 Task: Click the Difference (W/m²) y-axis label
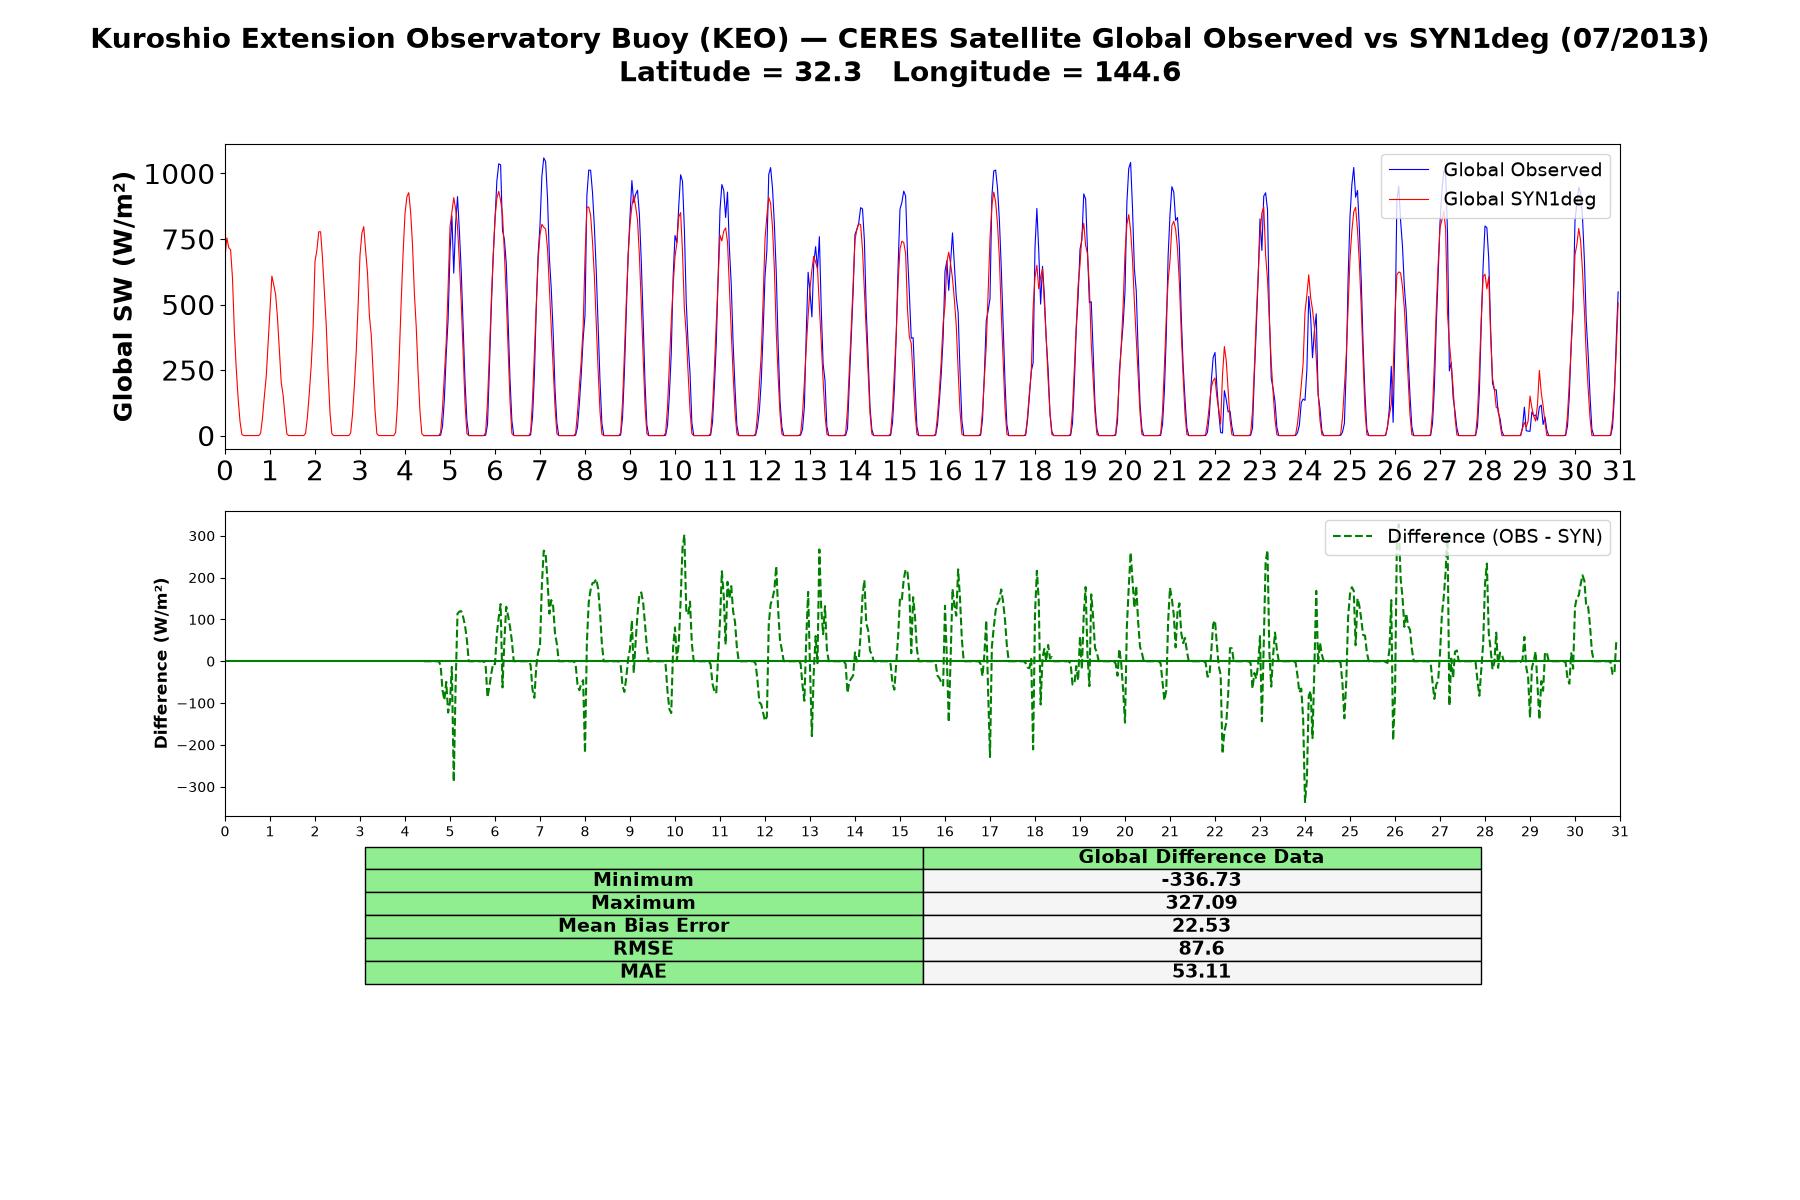coord(161,664)
